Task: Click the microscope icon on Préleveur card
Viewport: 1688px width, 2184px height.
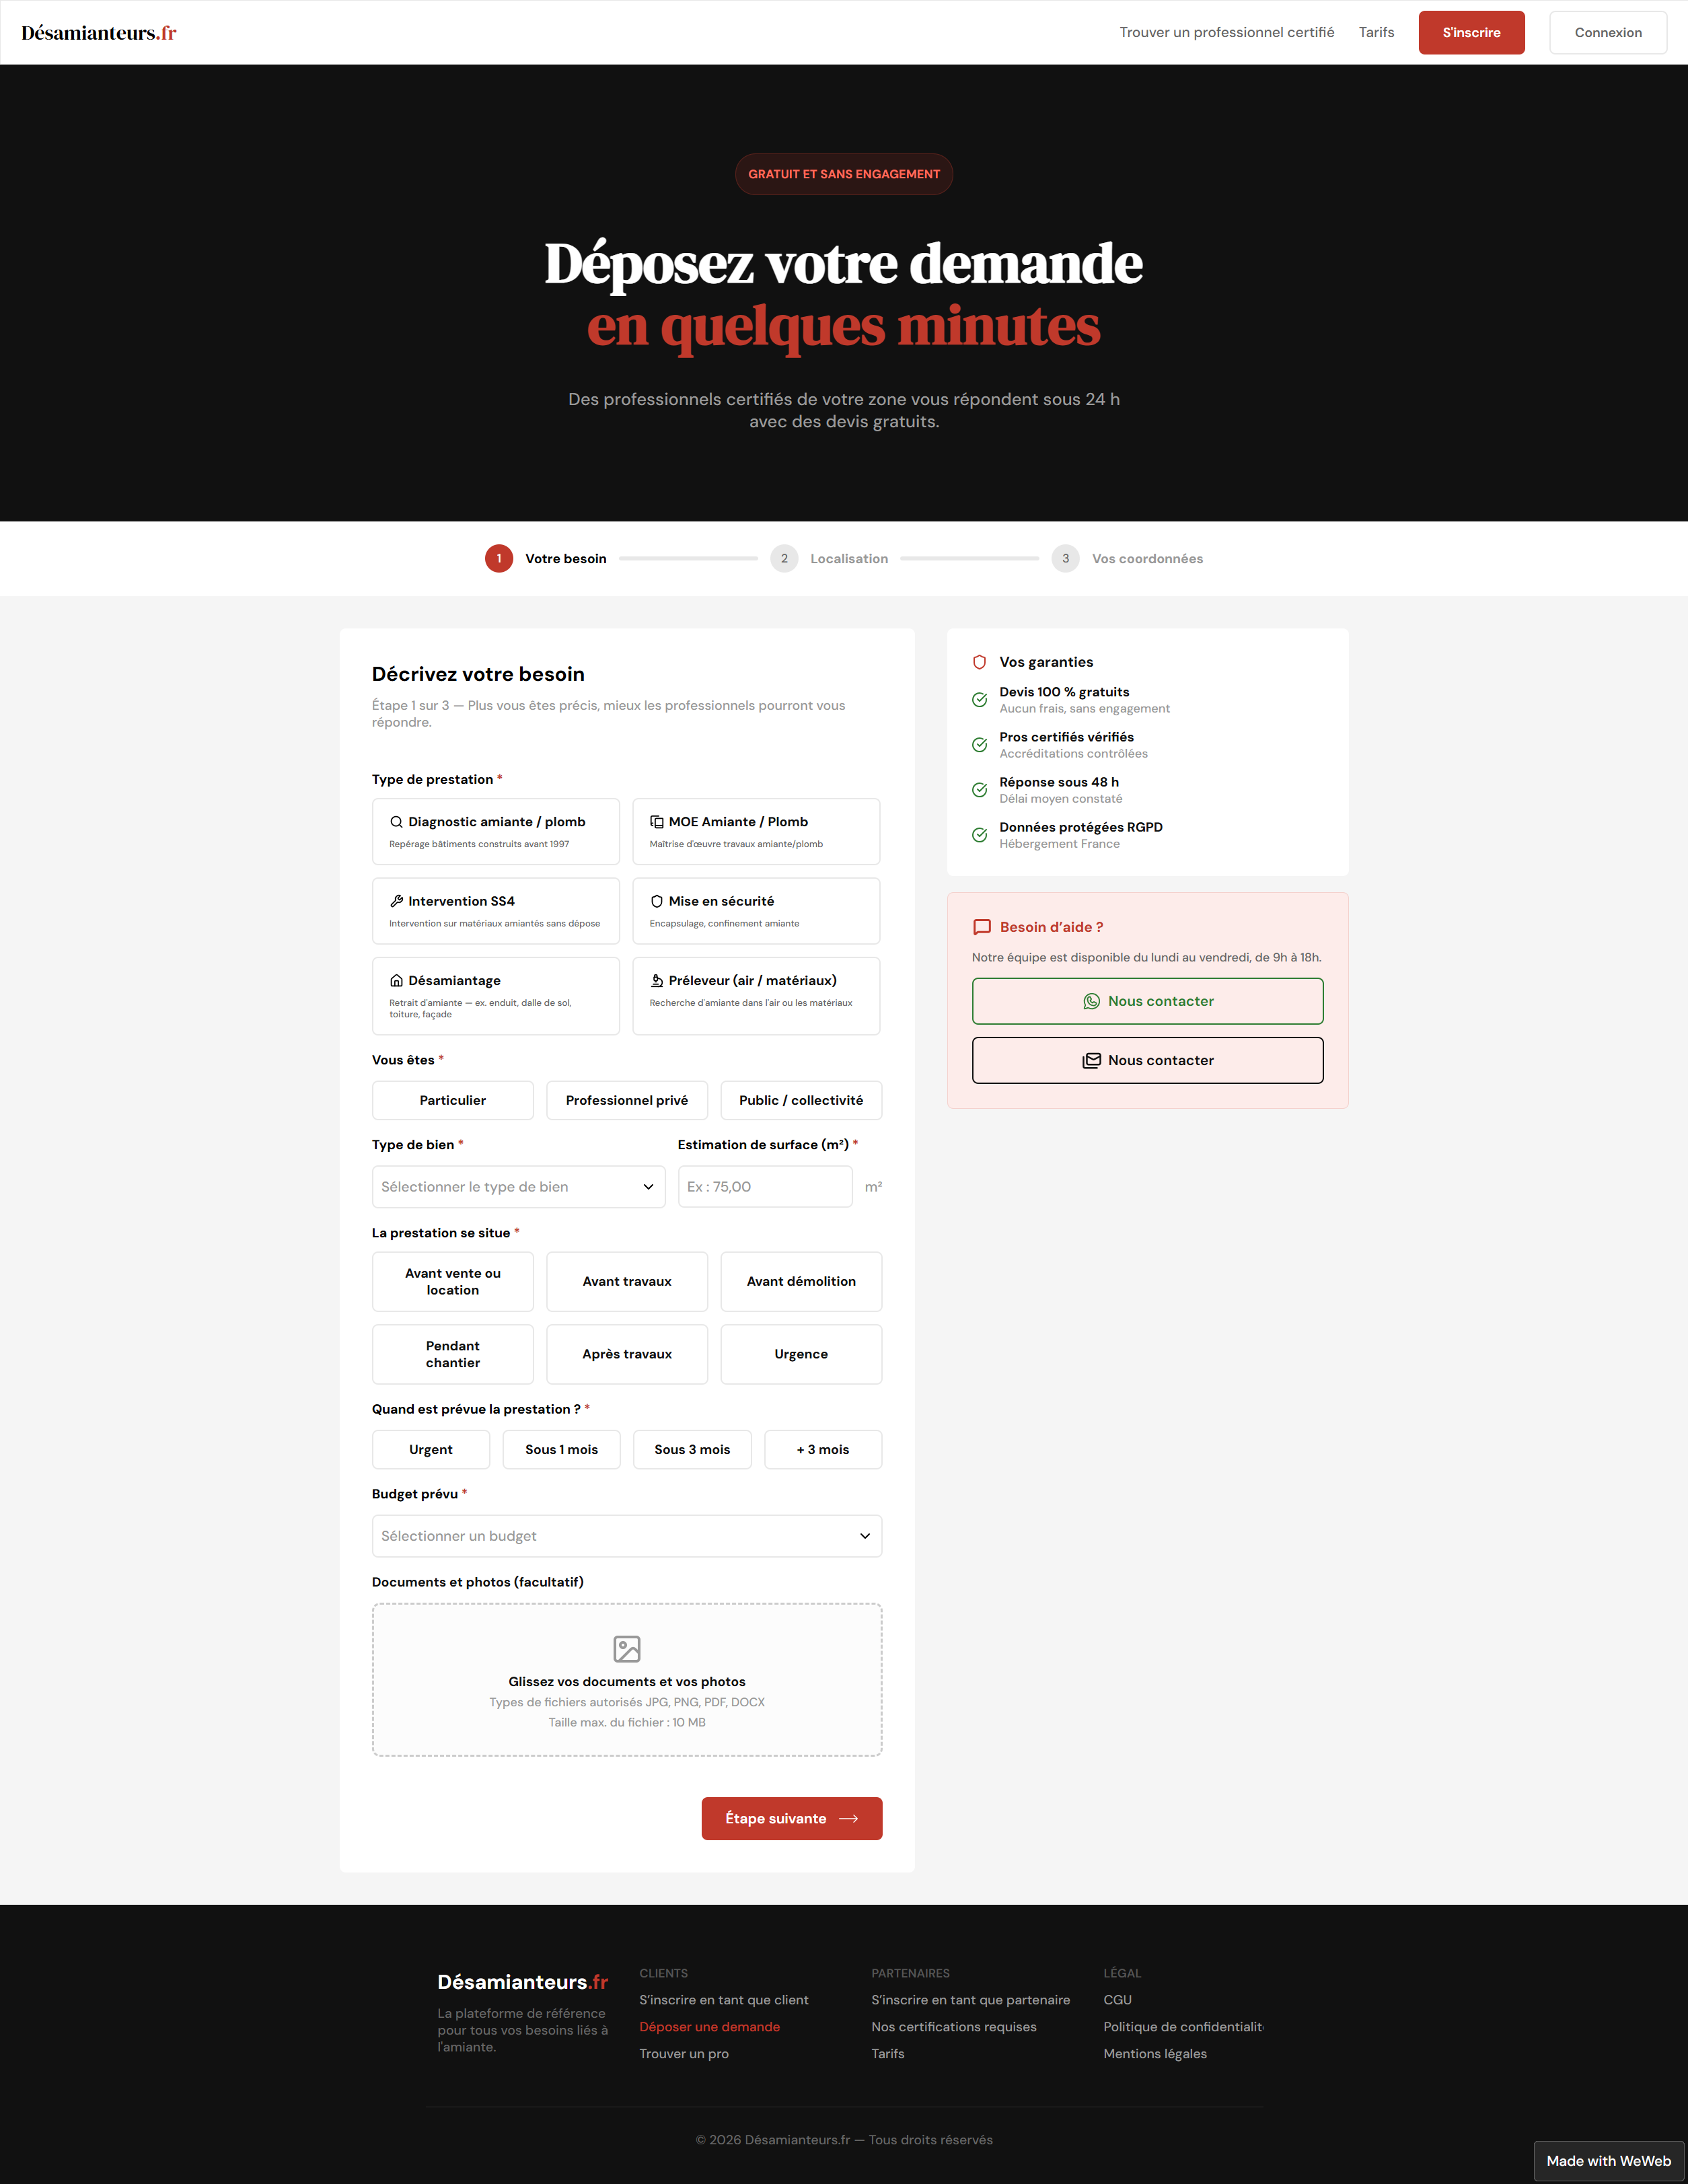Action: pos(657,981)
